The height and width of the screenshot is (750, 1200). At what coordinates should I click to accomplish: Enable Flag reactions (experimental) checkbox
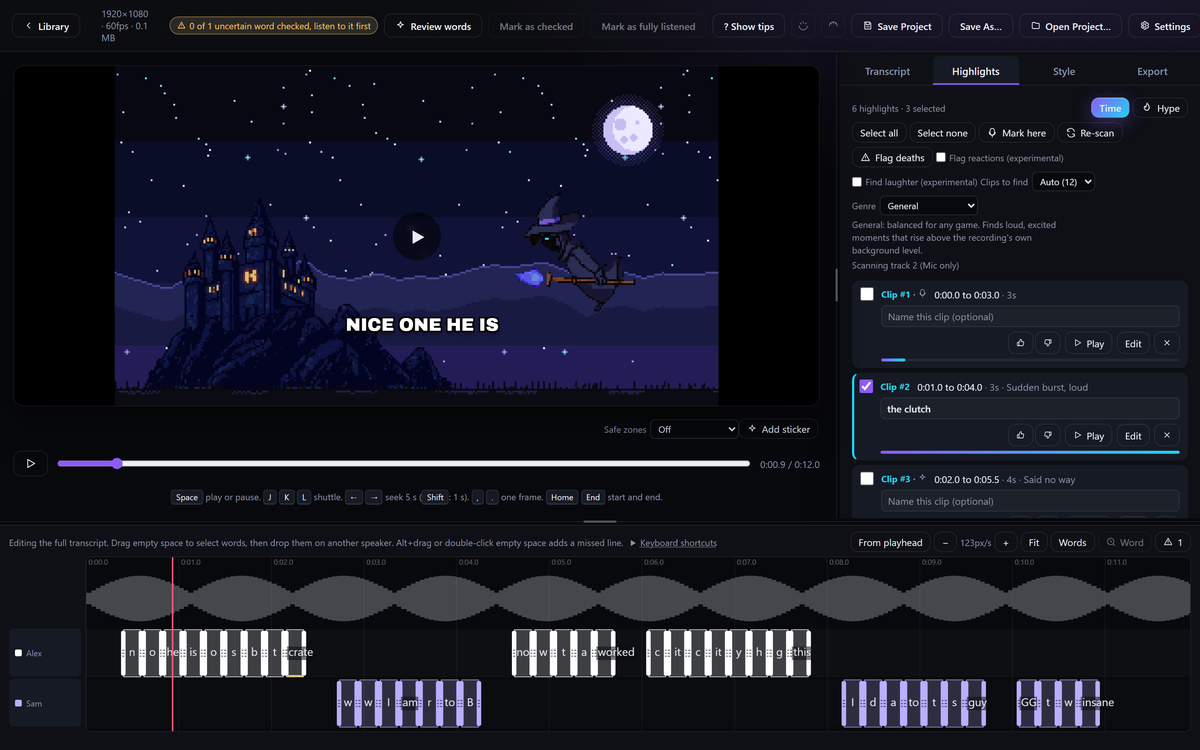click(941, 157)
